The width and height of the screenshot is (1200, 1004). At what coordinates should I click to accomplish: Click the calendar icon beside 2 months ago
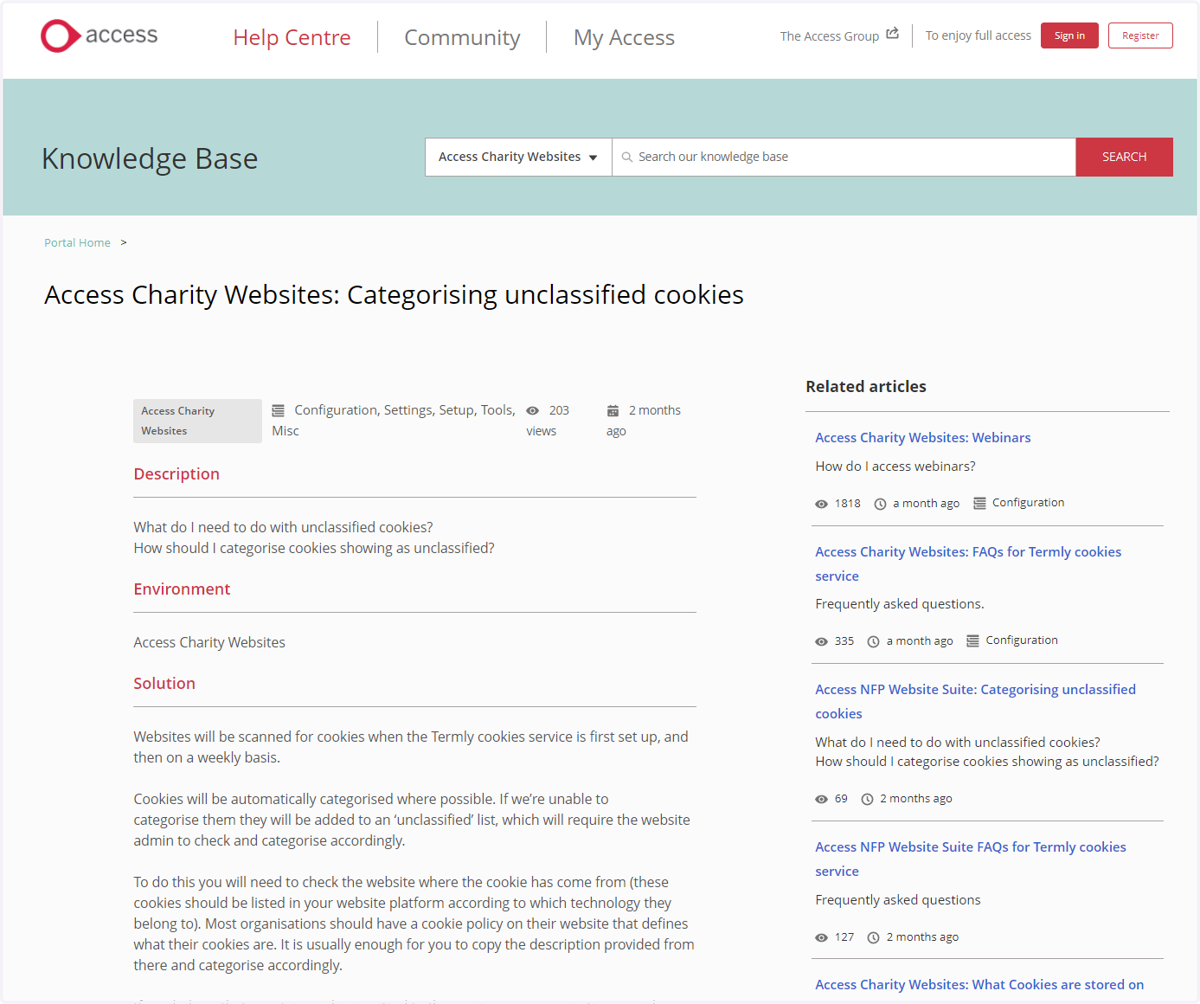pos(613,410)
